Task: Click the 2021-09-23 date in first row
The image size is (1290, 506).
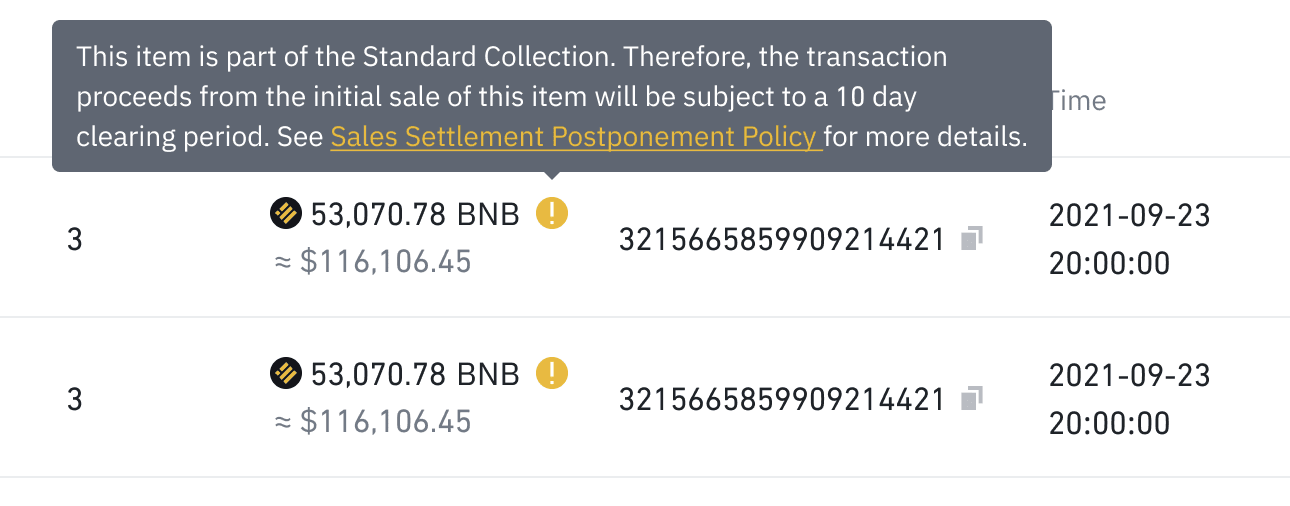Action: (x=1130, y=215)
